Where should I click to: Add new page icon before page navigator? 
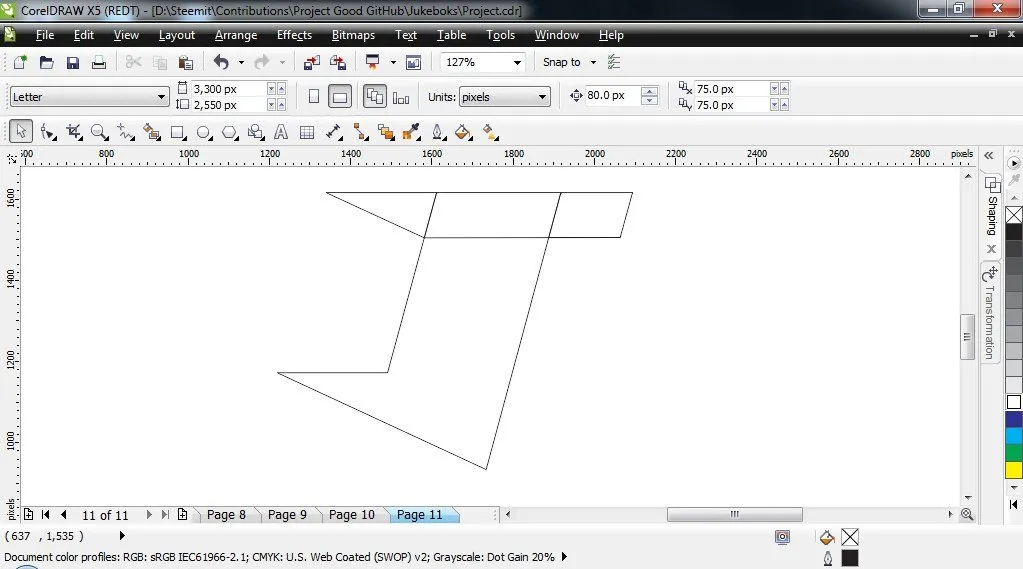(x=29, y=514)
